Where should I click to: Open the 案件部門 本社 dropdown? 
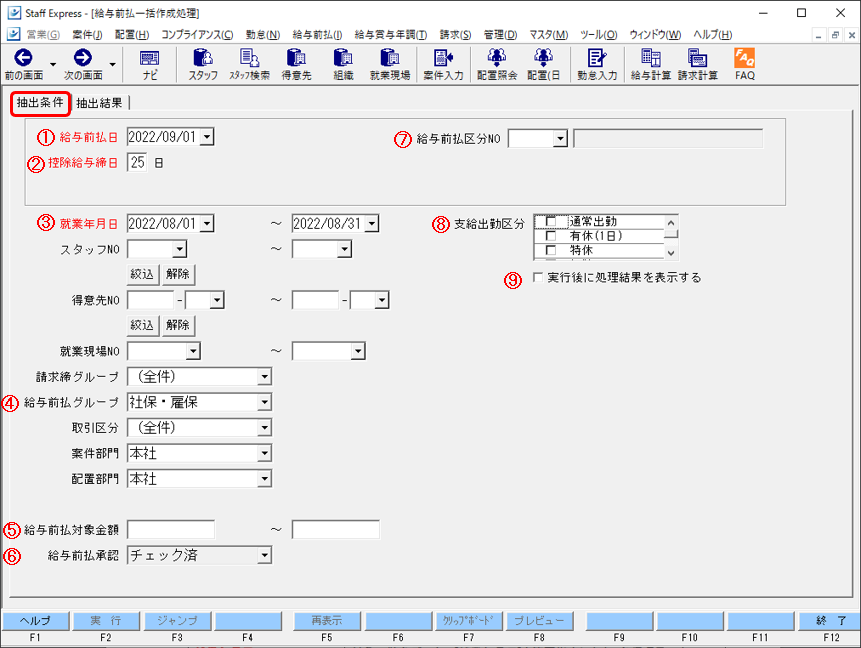[x=265, y=454]
